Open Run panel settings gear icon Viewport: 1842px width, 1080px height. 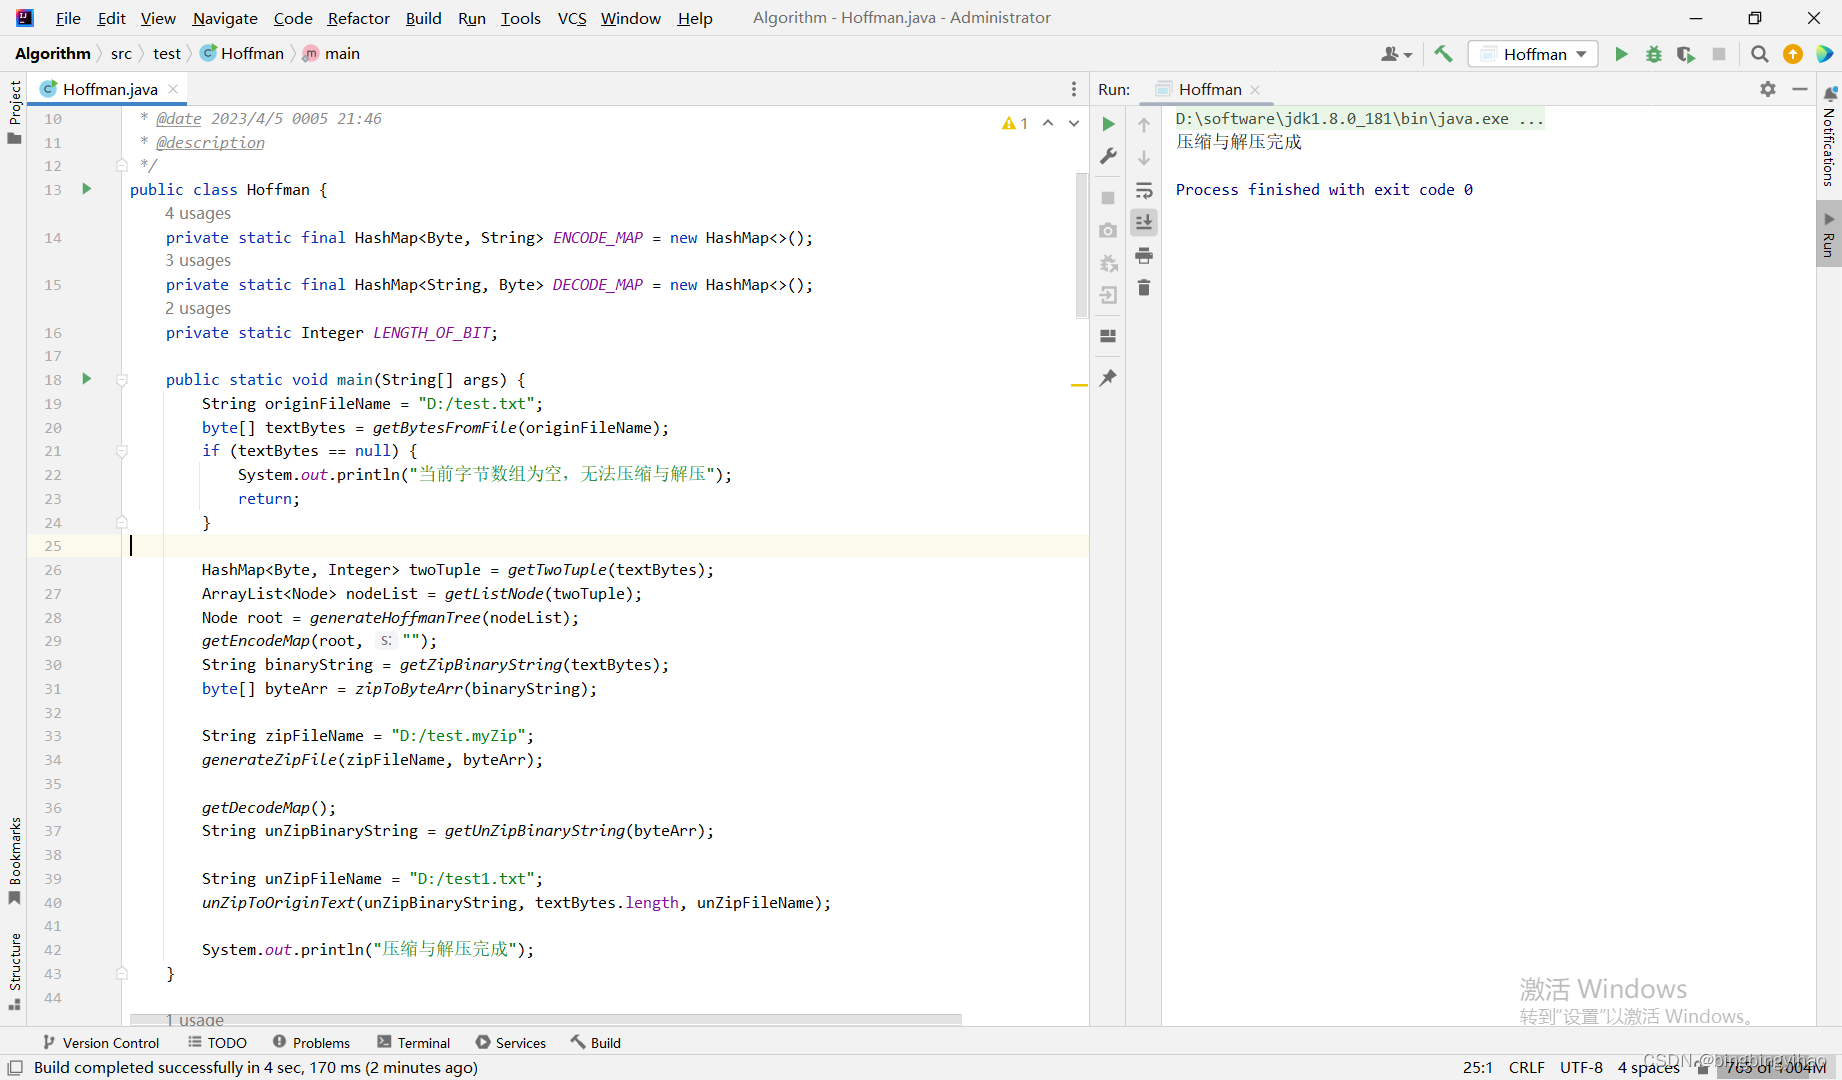1768,89
